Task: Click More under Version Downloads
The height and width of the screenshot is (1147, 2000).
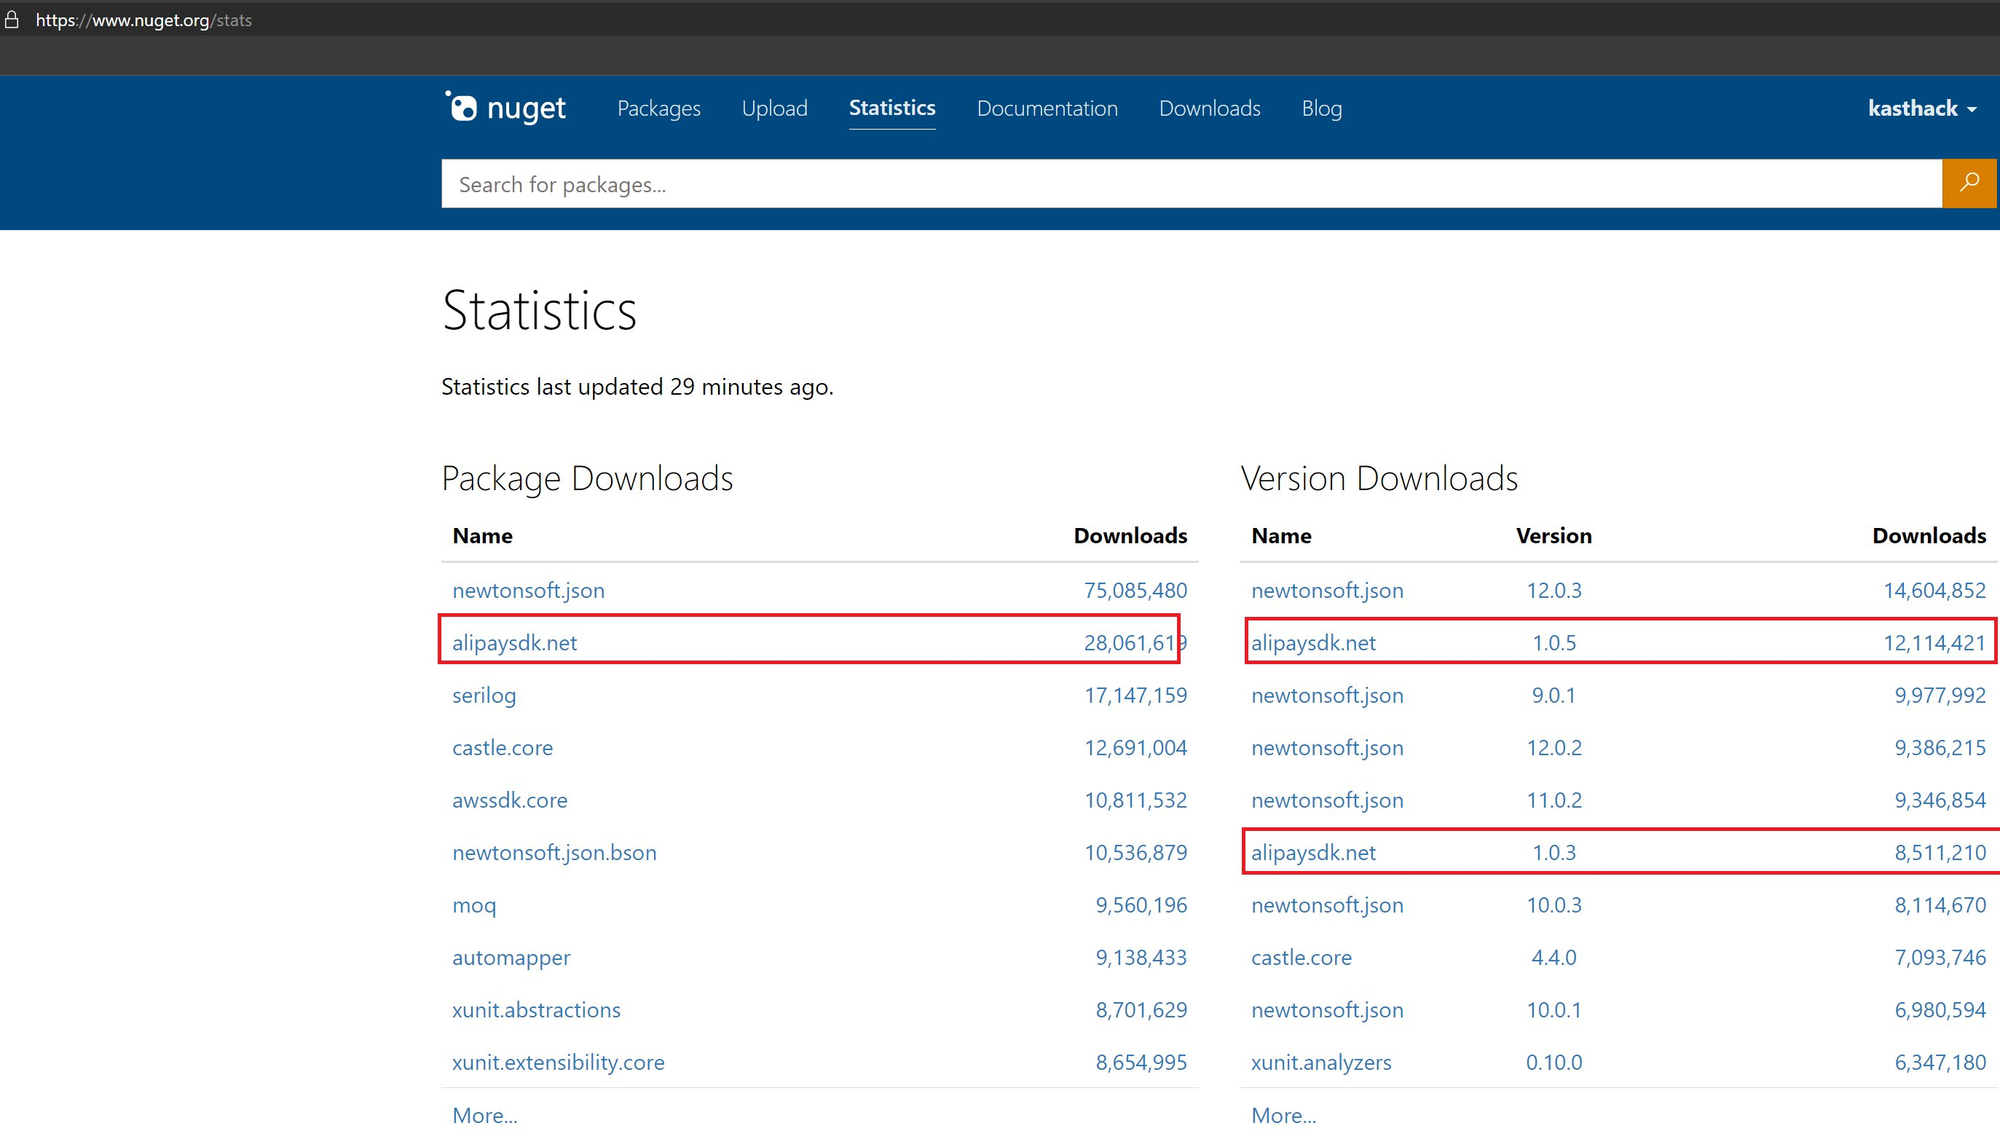Action: pos(1284,1115)
